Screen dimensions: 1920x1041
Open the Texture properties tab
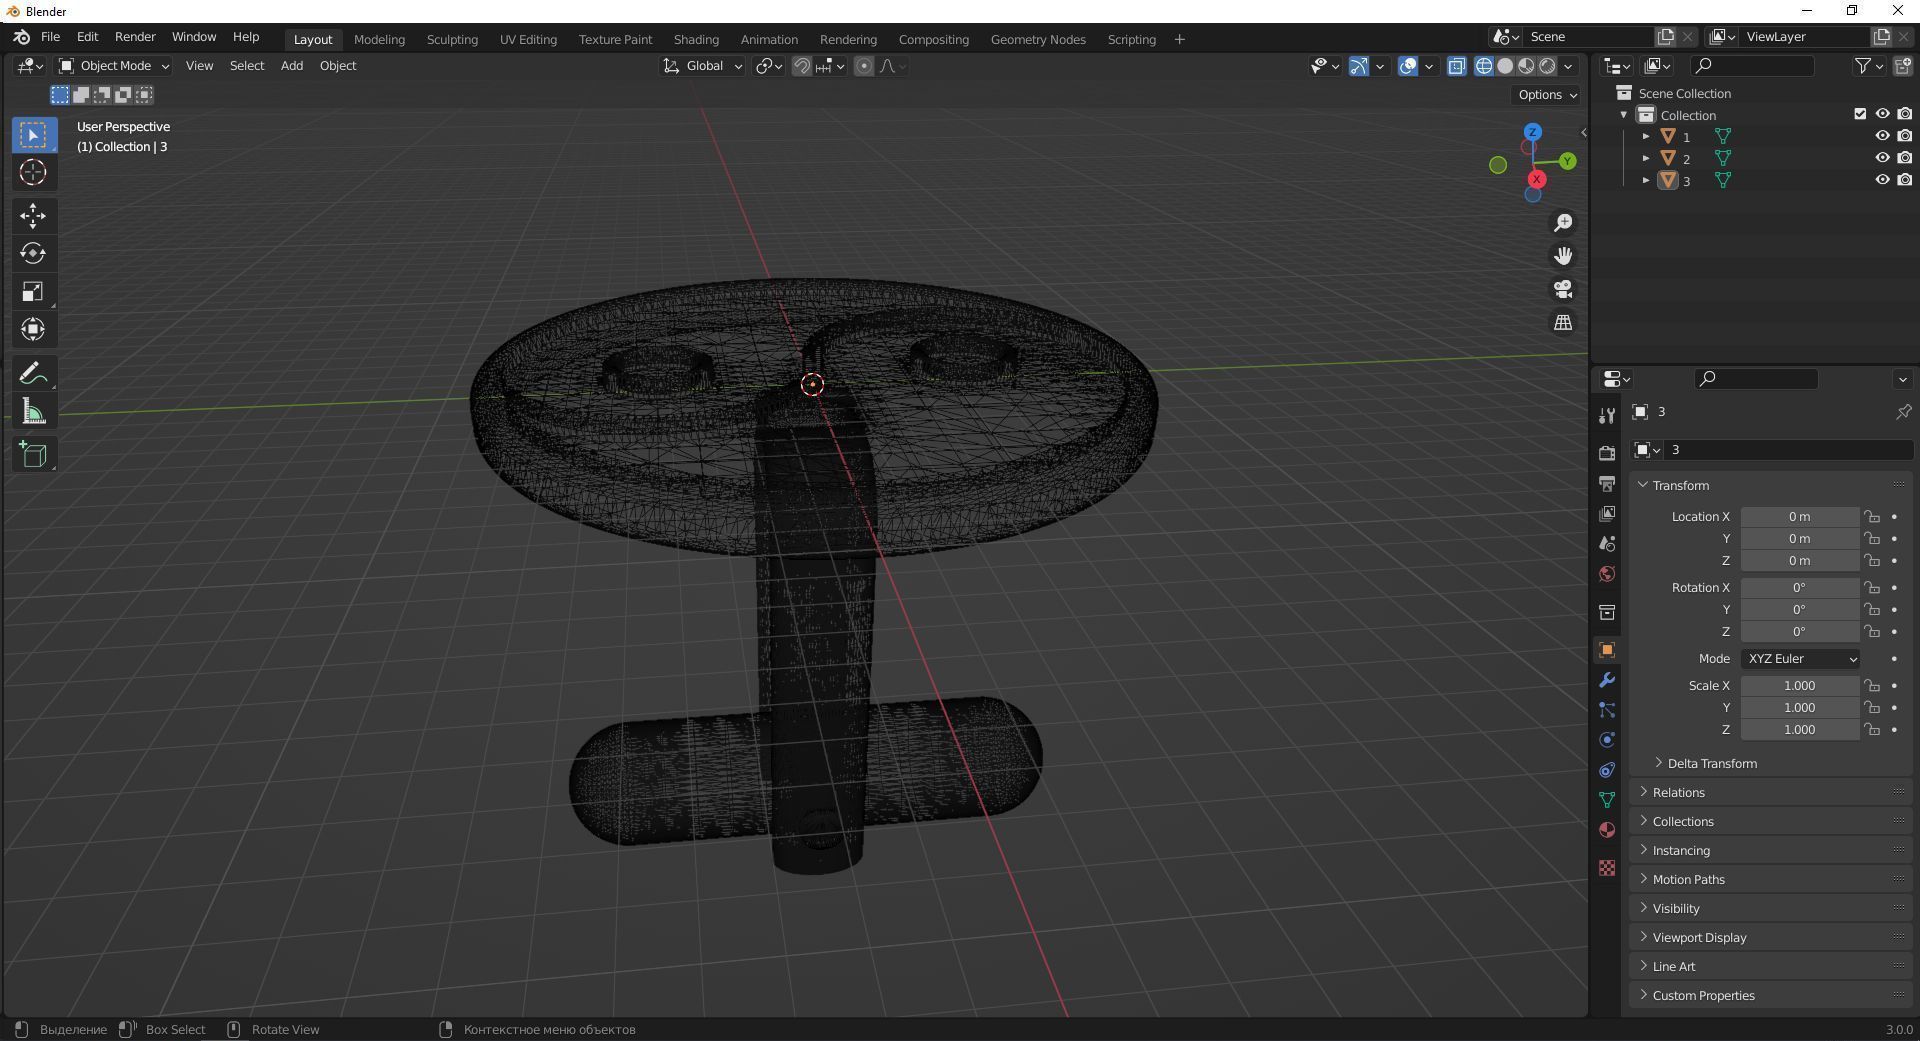click(1607, 868)
